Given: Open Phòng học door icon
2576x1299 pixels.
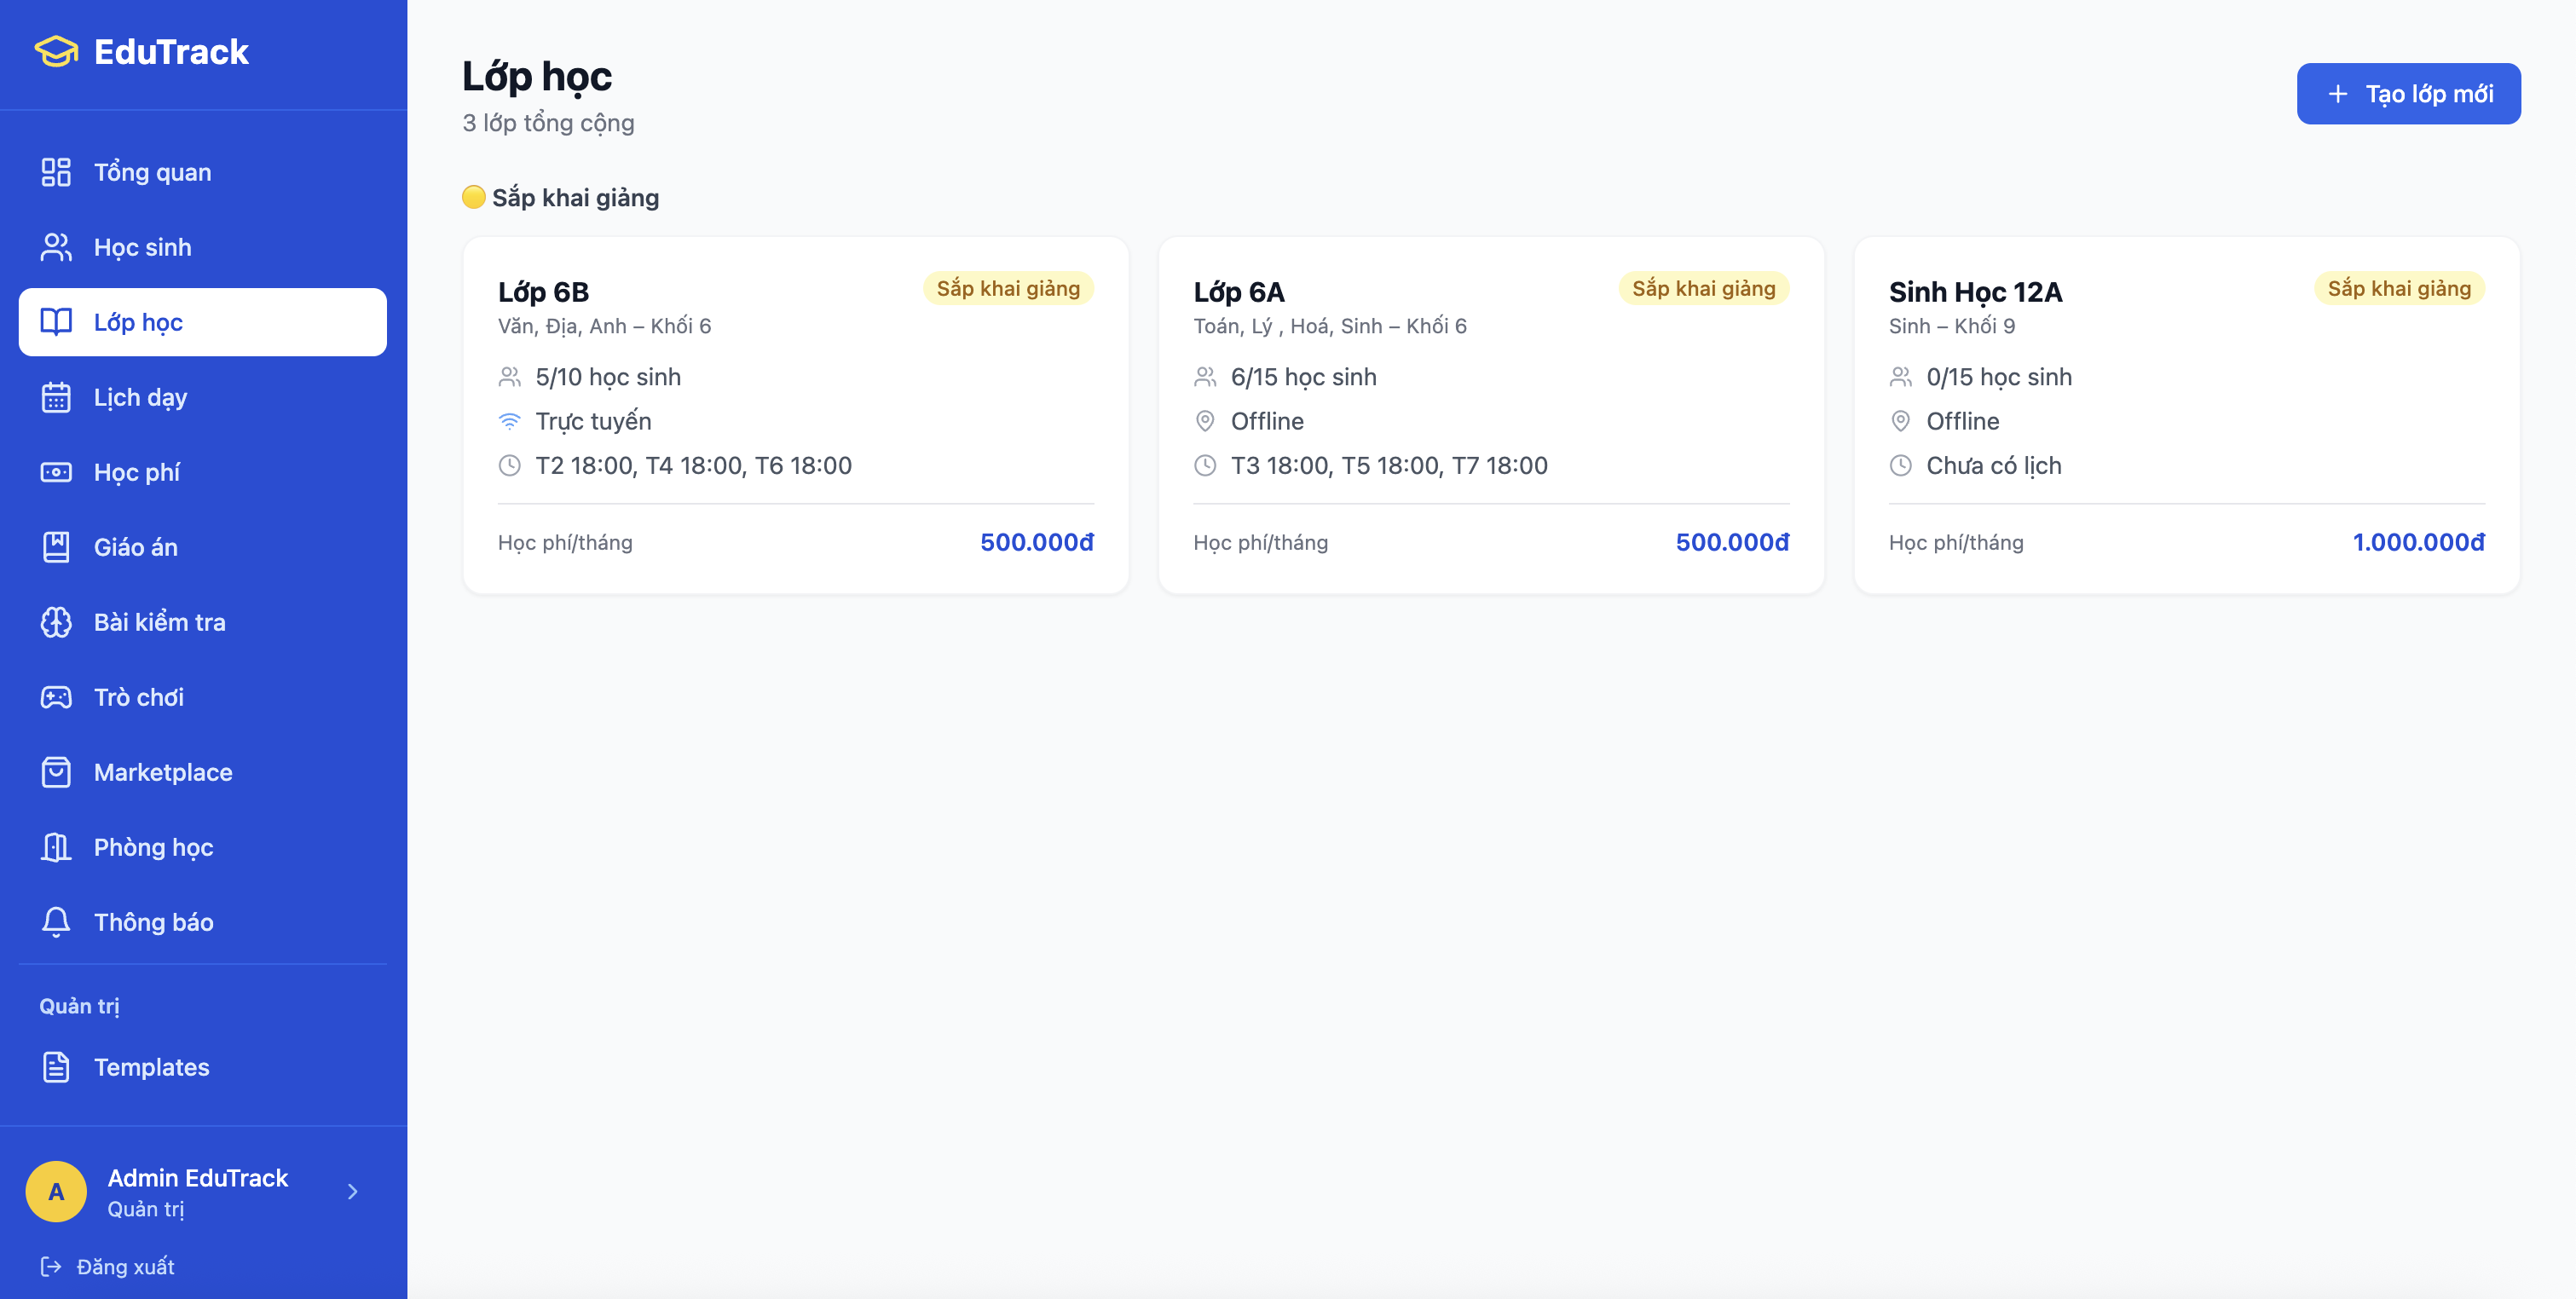Looking at the screenshot, I should [x=56, y=847].
